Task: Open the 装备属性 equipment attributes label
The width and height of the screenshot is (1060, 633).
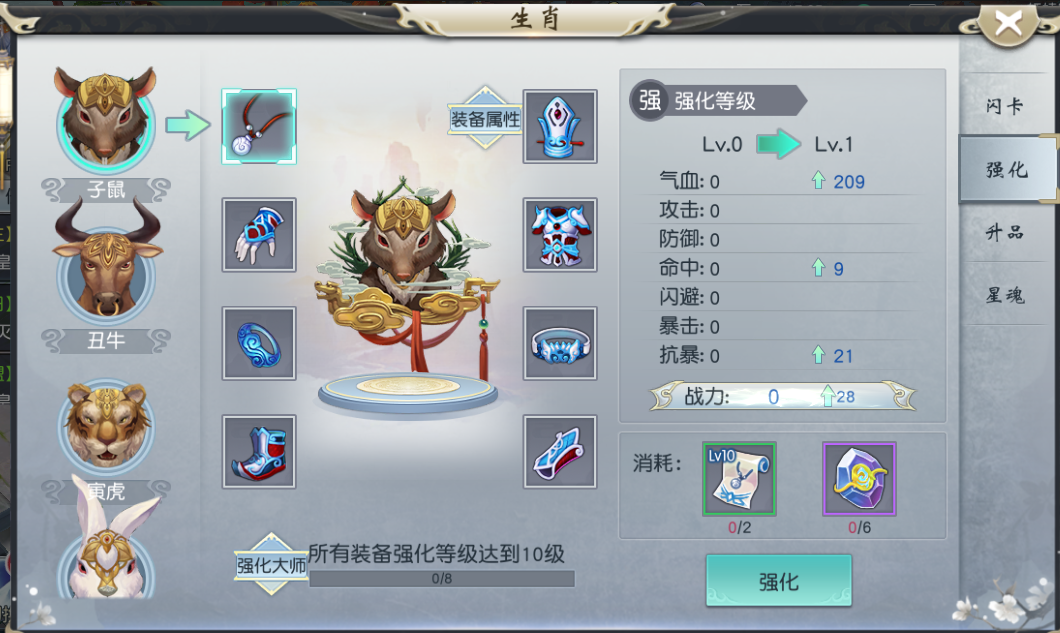Action: pyautogui.click(x=485, y=118)
